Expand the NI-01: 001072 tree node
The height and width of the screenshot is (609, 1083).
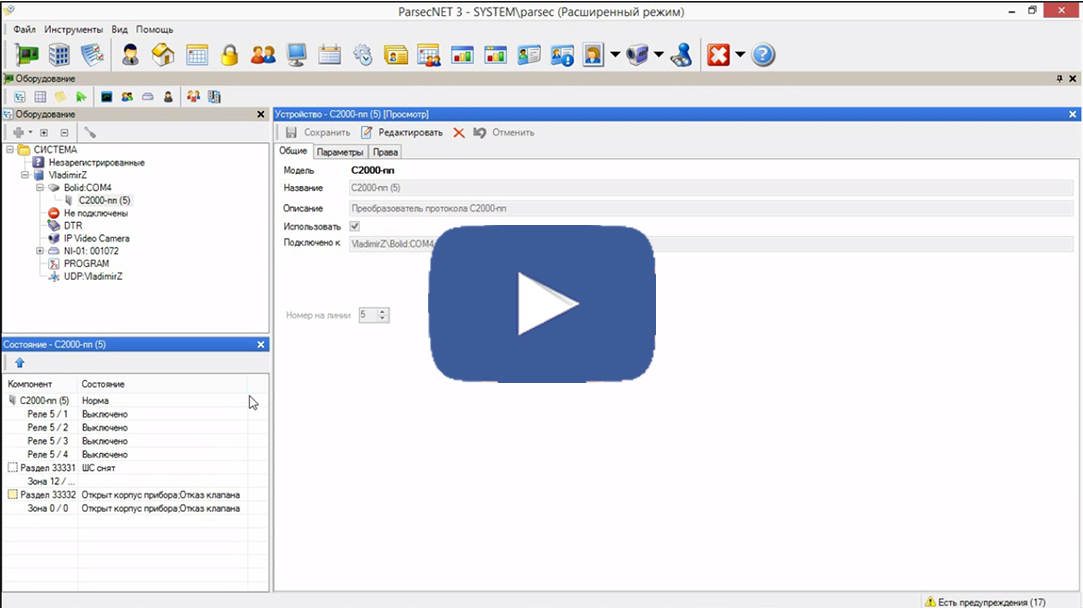pos(40,251)
